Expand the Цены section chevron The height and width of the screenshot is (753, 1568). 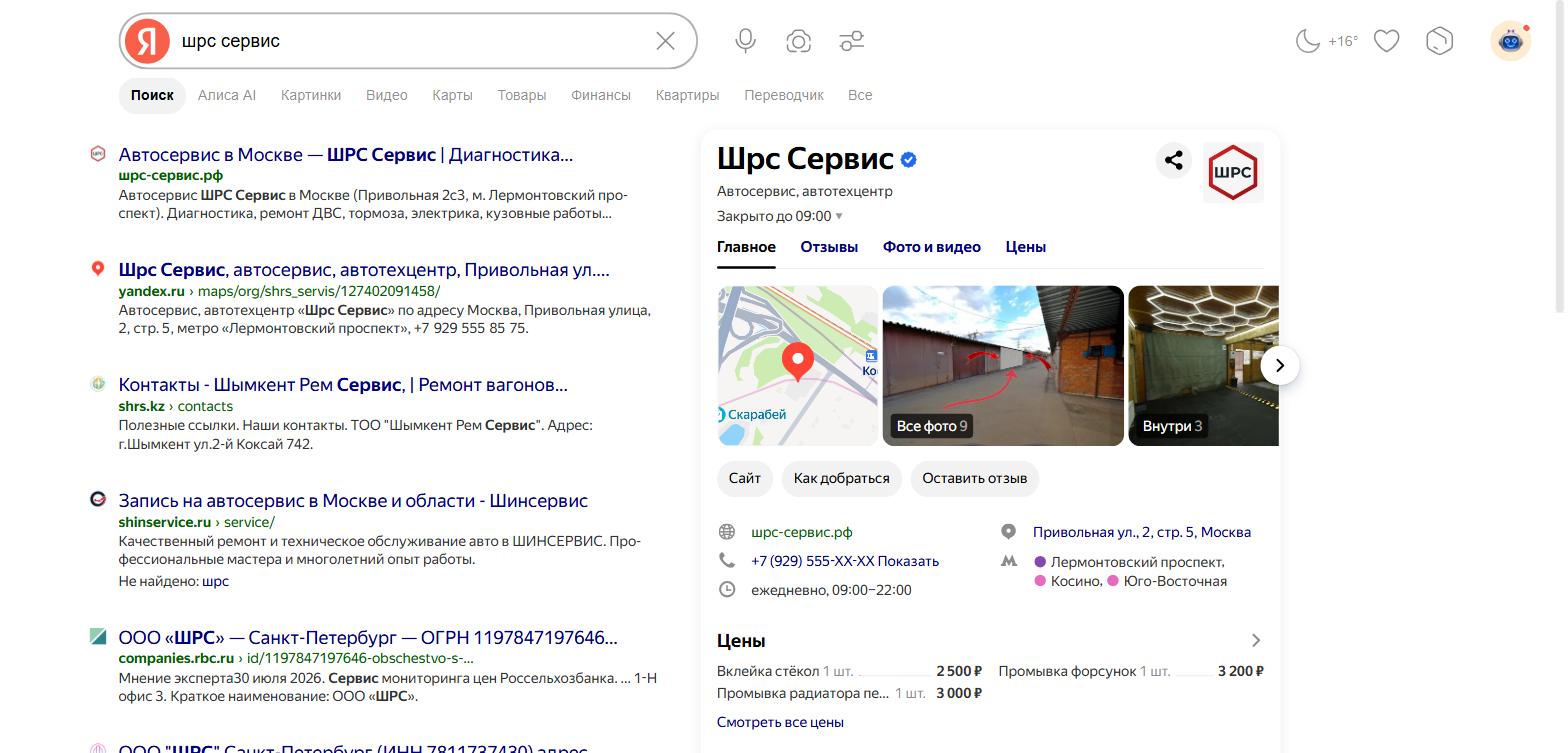pyautogui.click(x=1256, y=640)
